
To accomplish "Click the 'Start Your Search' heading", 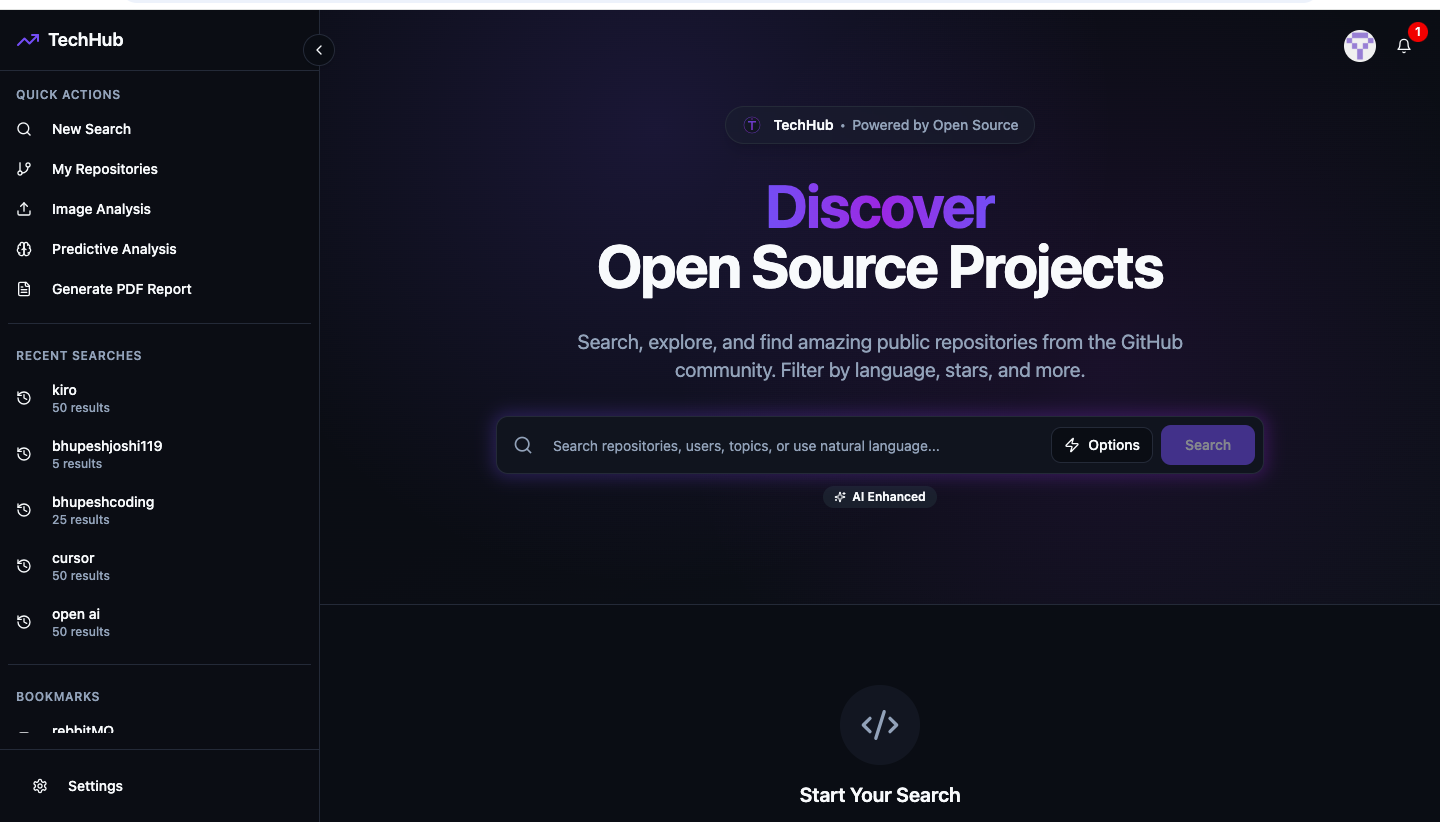I will 880,795.
